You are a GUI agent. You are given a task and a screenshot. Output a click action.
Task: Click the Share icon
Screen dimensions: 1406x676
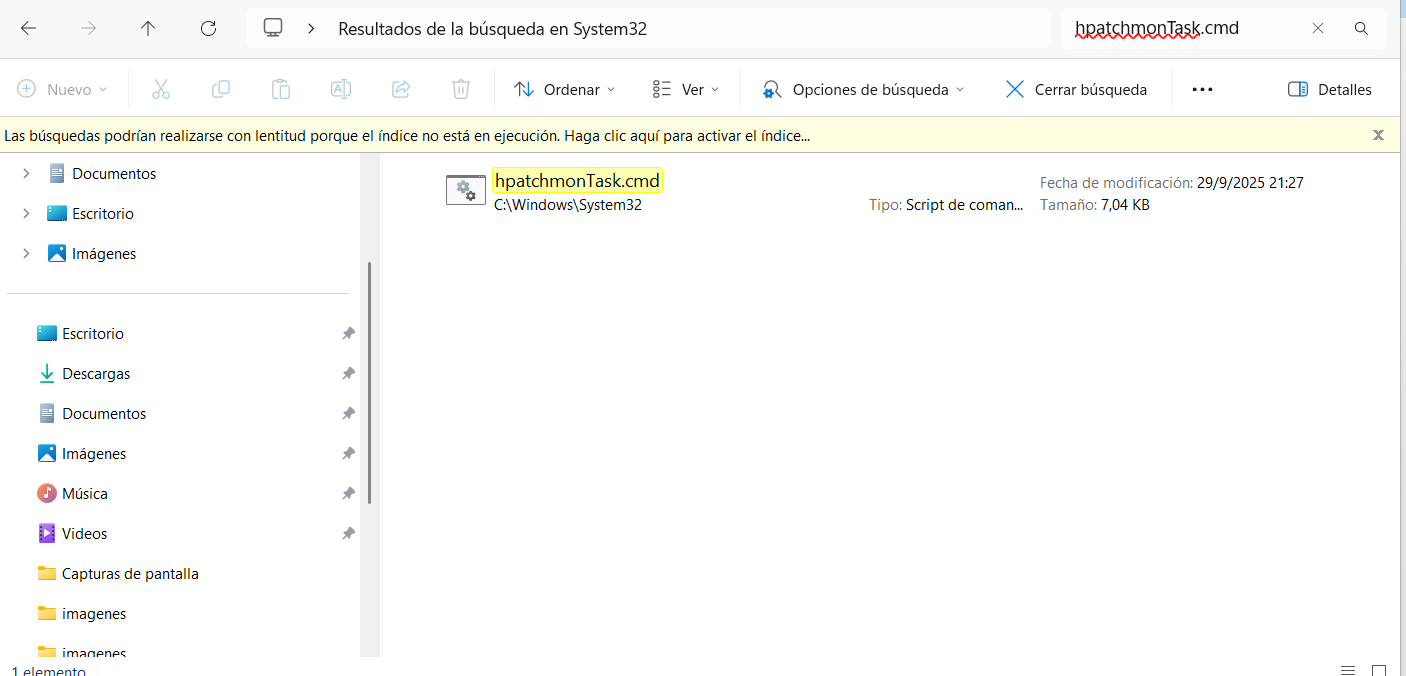pyautogui.click(x=401, y=89)
